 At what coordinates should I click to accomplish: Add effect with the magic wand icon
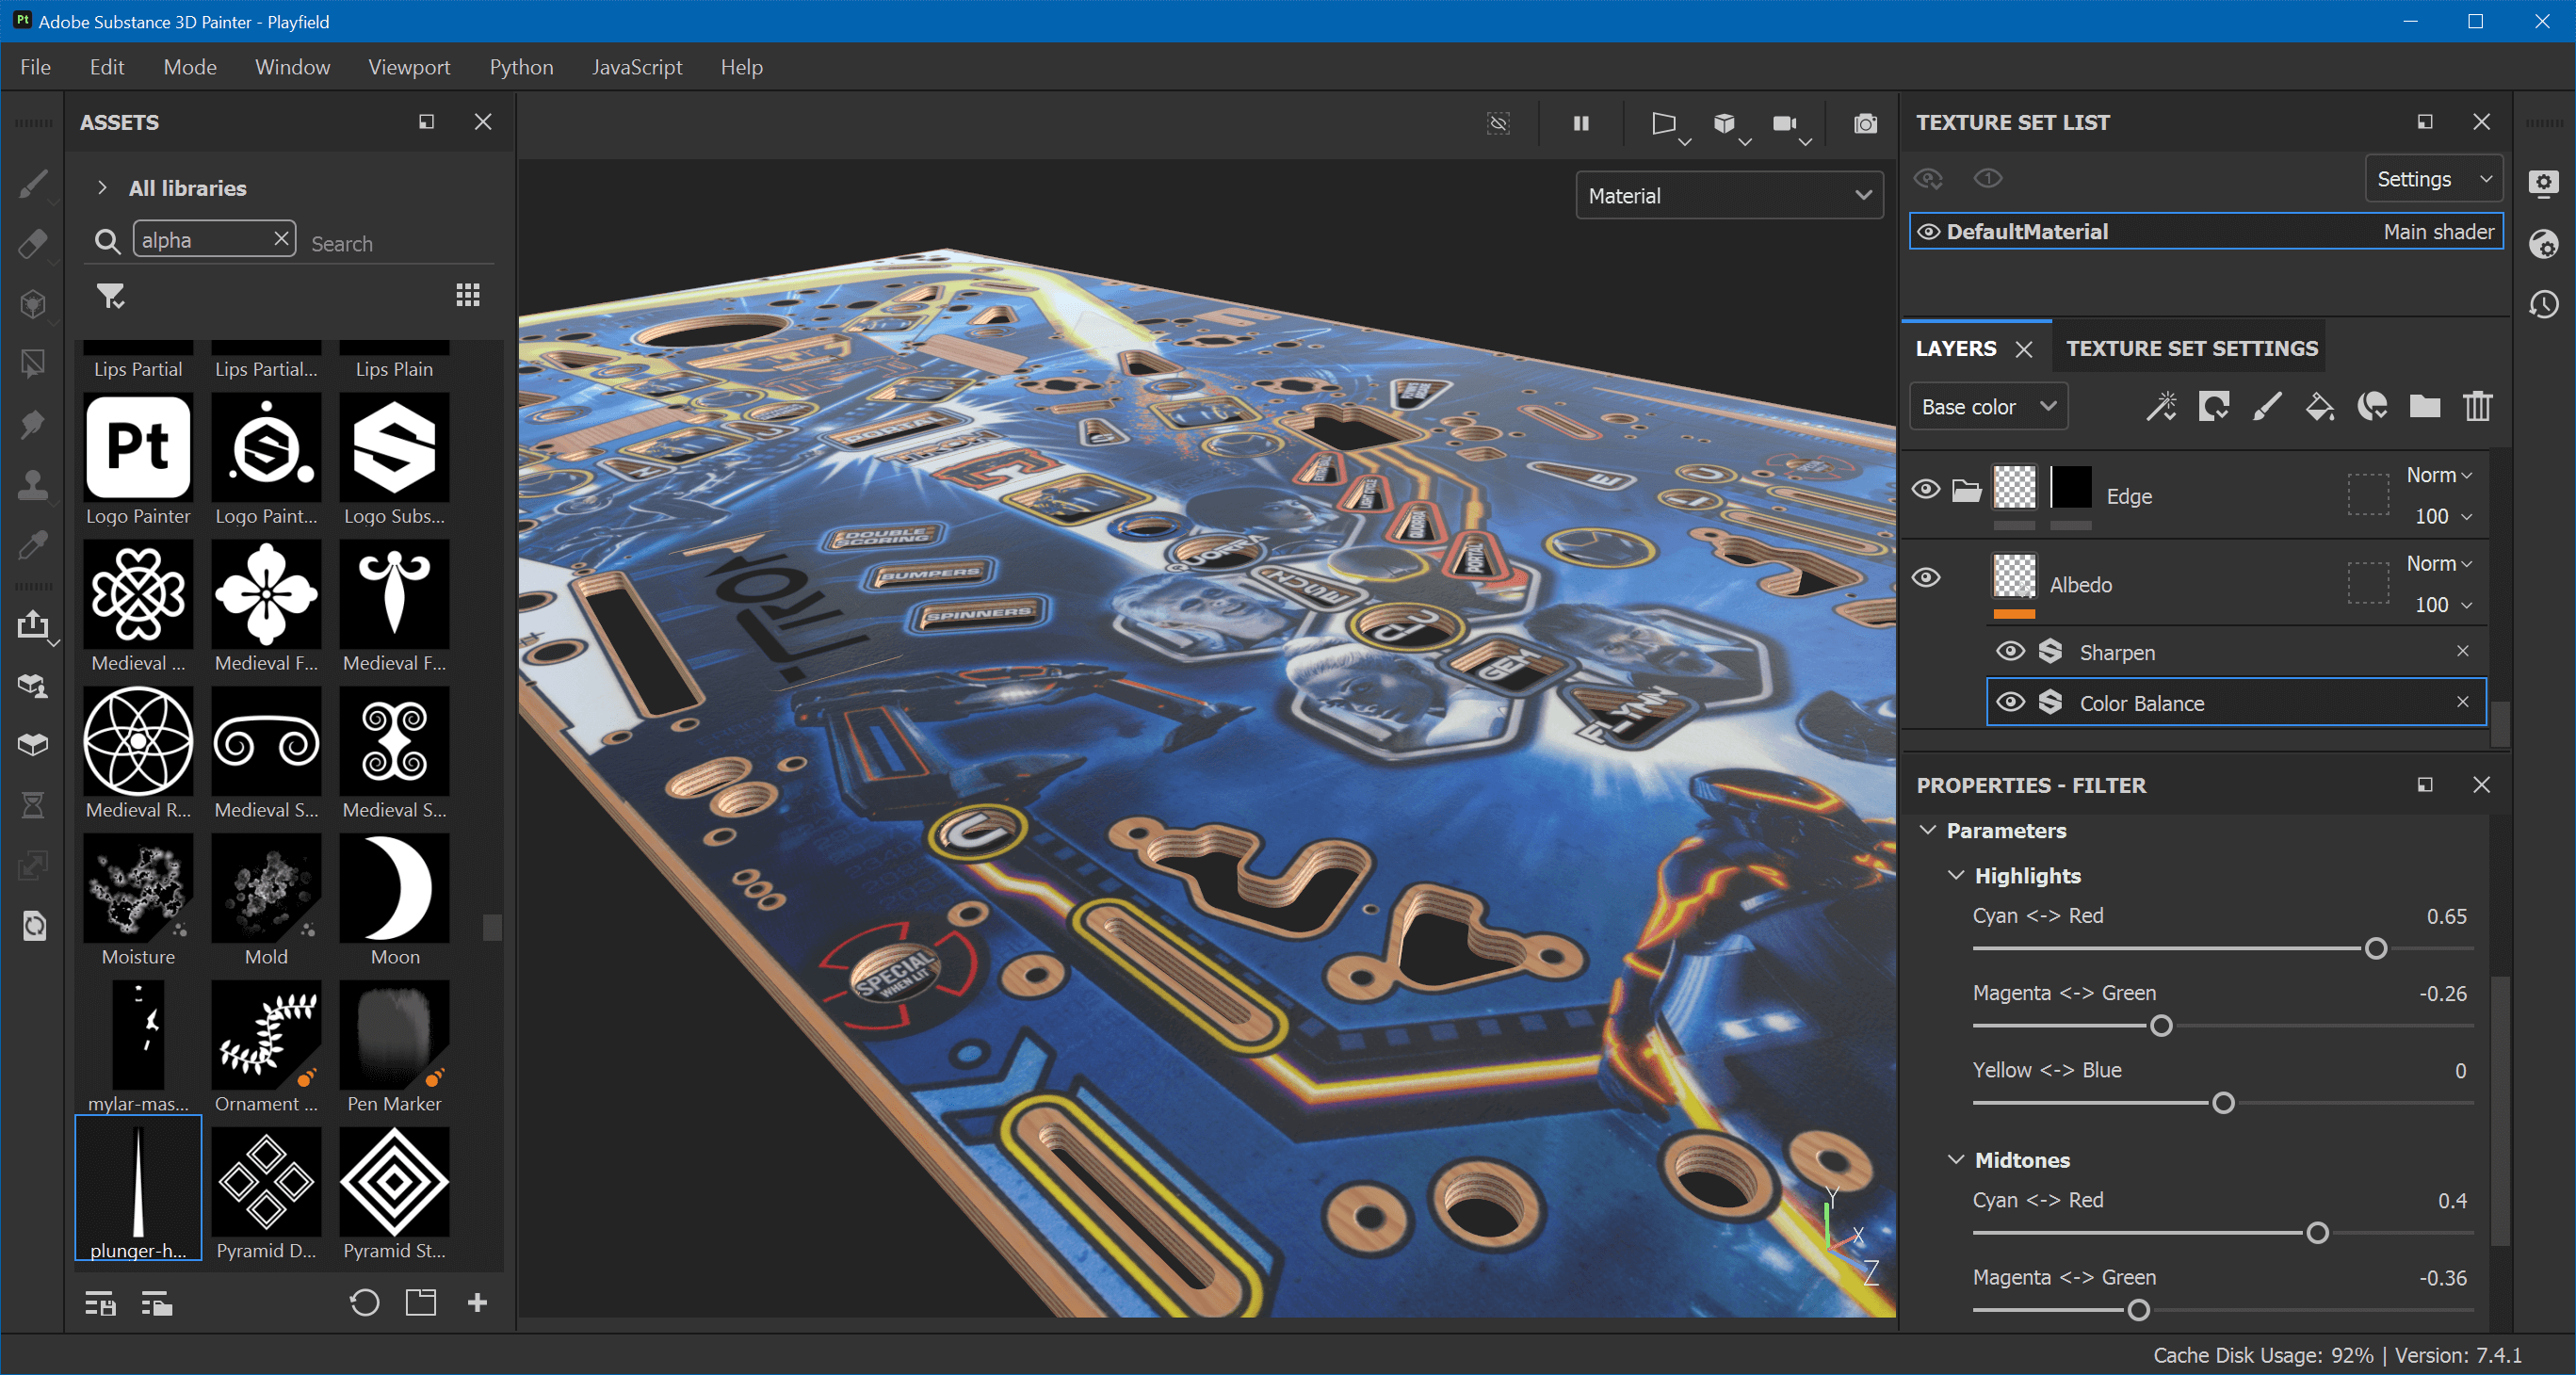click(x=2162, y=406)
